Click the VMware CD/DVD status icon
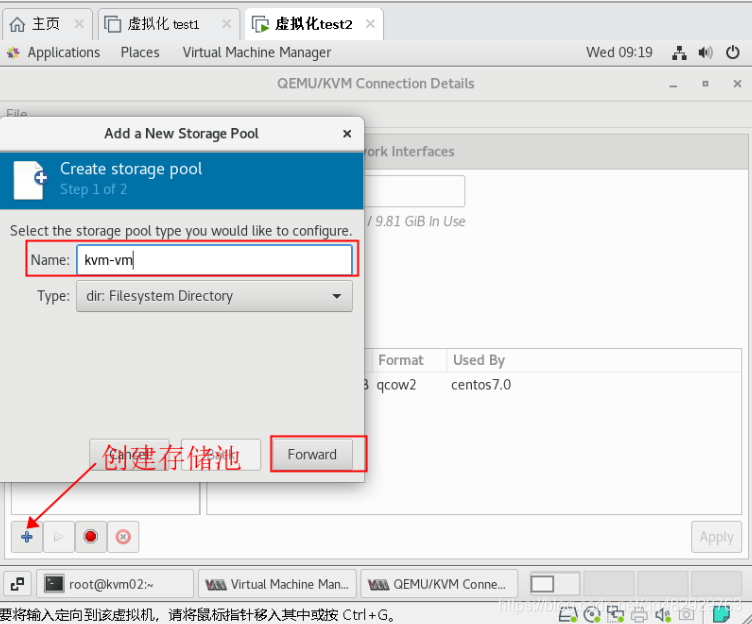 pyautogui.click(x=592, y=614)
